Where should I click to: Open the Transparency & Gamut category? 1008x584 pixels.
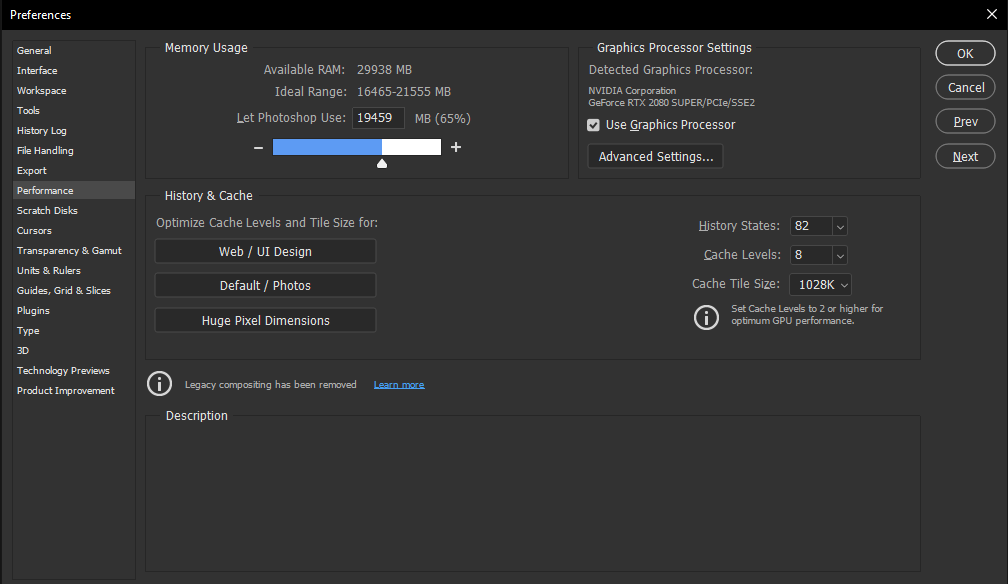tap(69, 251)
